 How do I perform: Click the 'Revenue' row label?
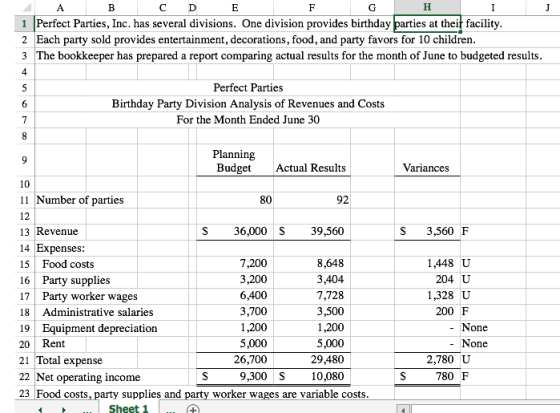tap(57, 232)
